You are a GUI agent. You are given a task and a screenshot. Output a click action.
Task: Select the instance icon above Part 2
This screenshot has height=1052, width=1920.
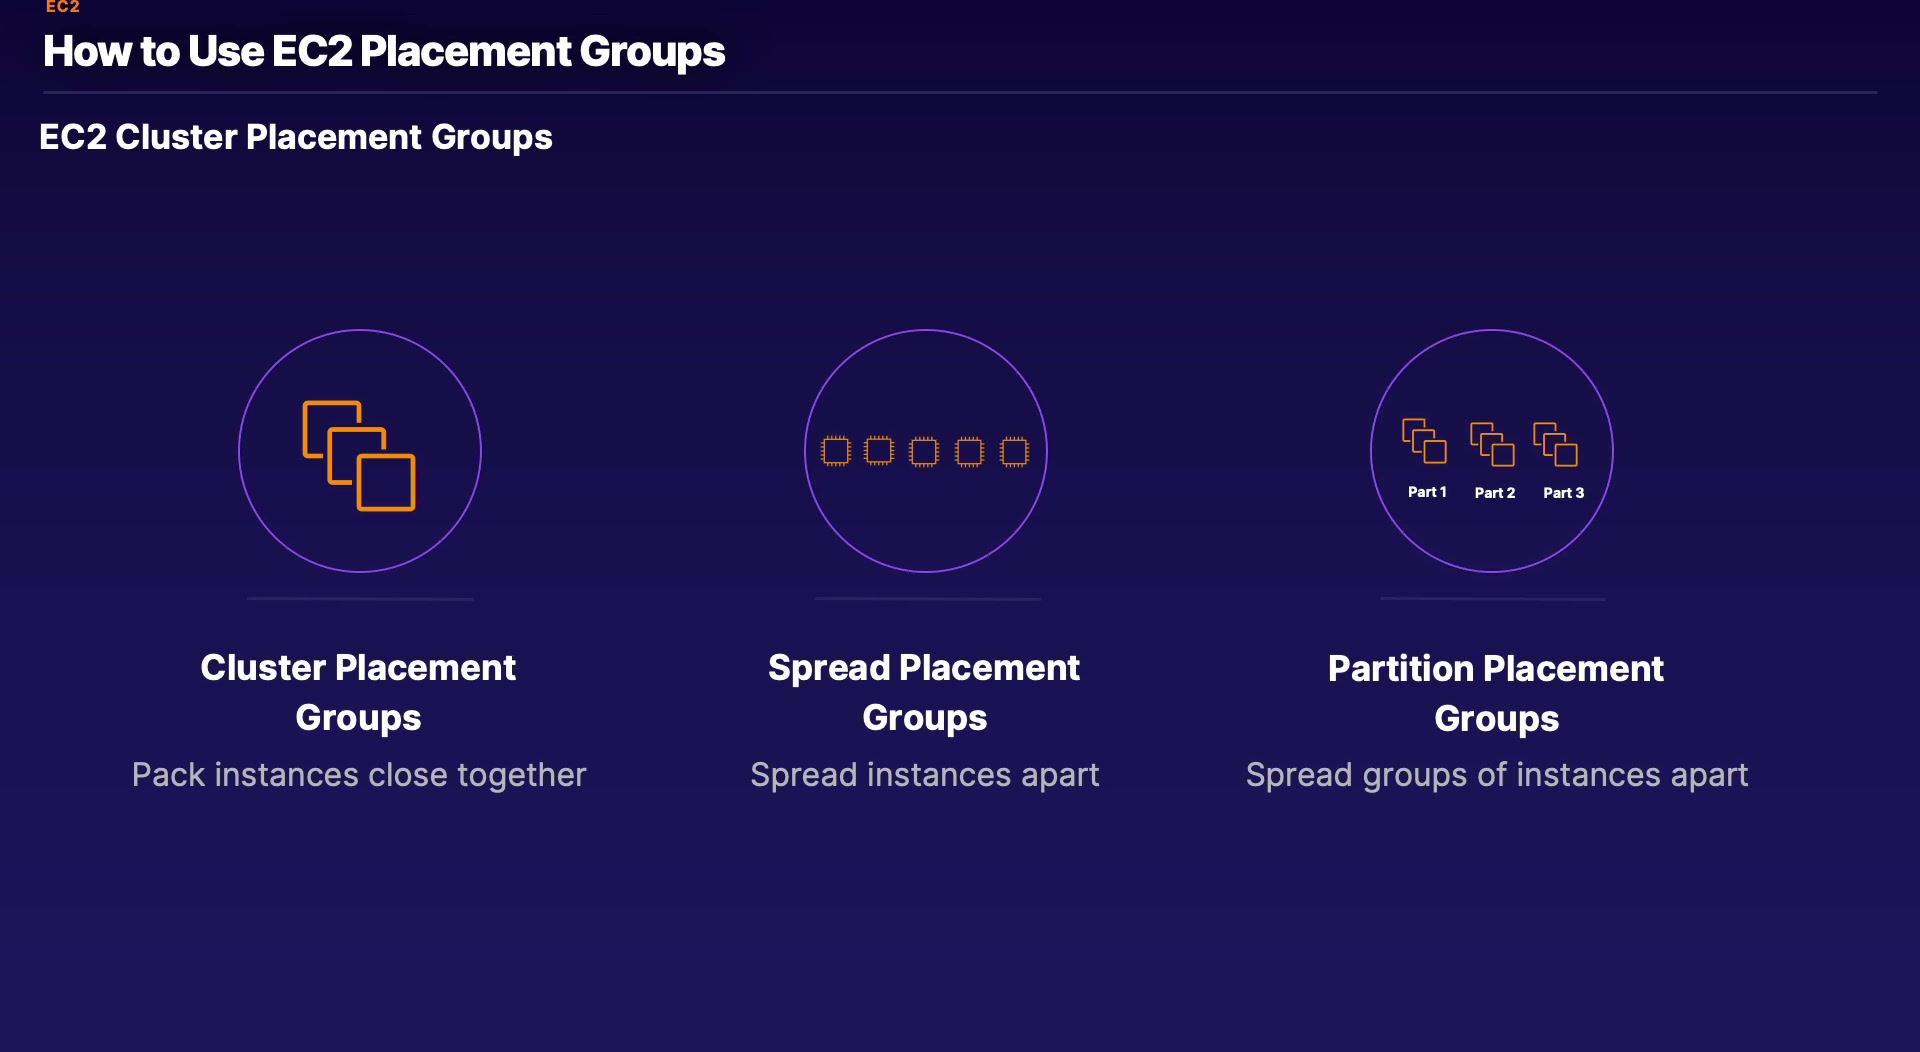click(x=1492, y=444)
